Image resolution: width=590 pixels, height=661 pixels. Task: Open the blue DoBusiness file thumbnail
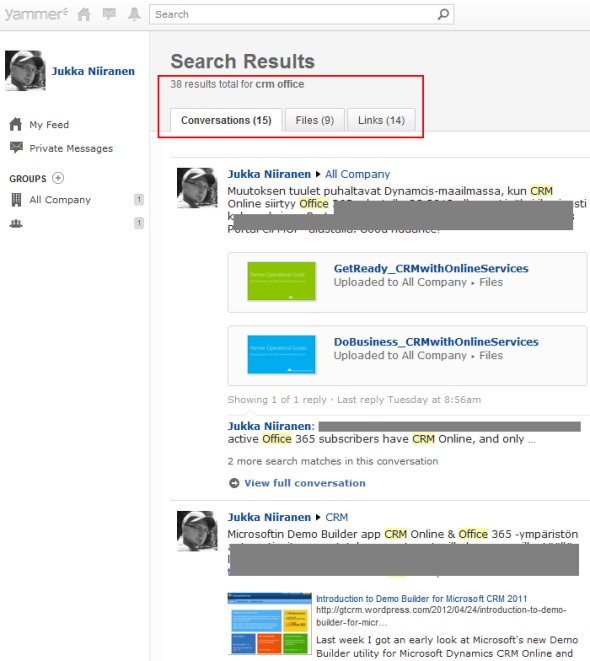282,355
